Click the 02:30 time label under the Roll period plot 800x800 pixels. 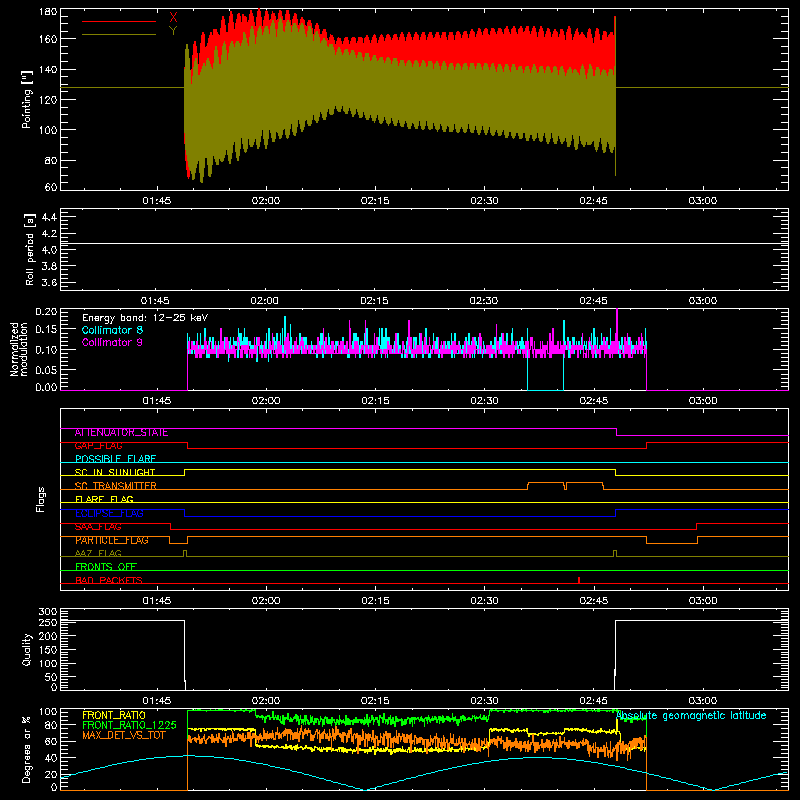click(484, 301)
